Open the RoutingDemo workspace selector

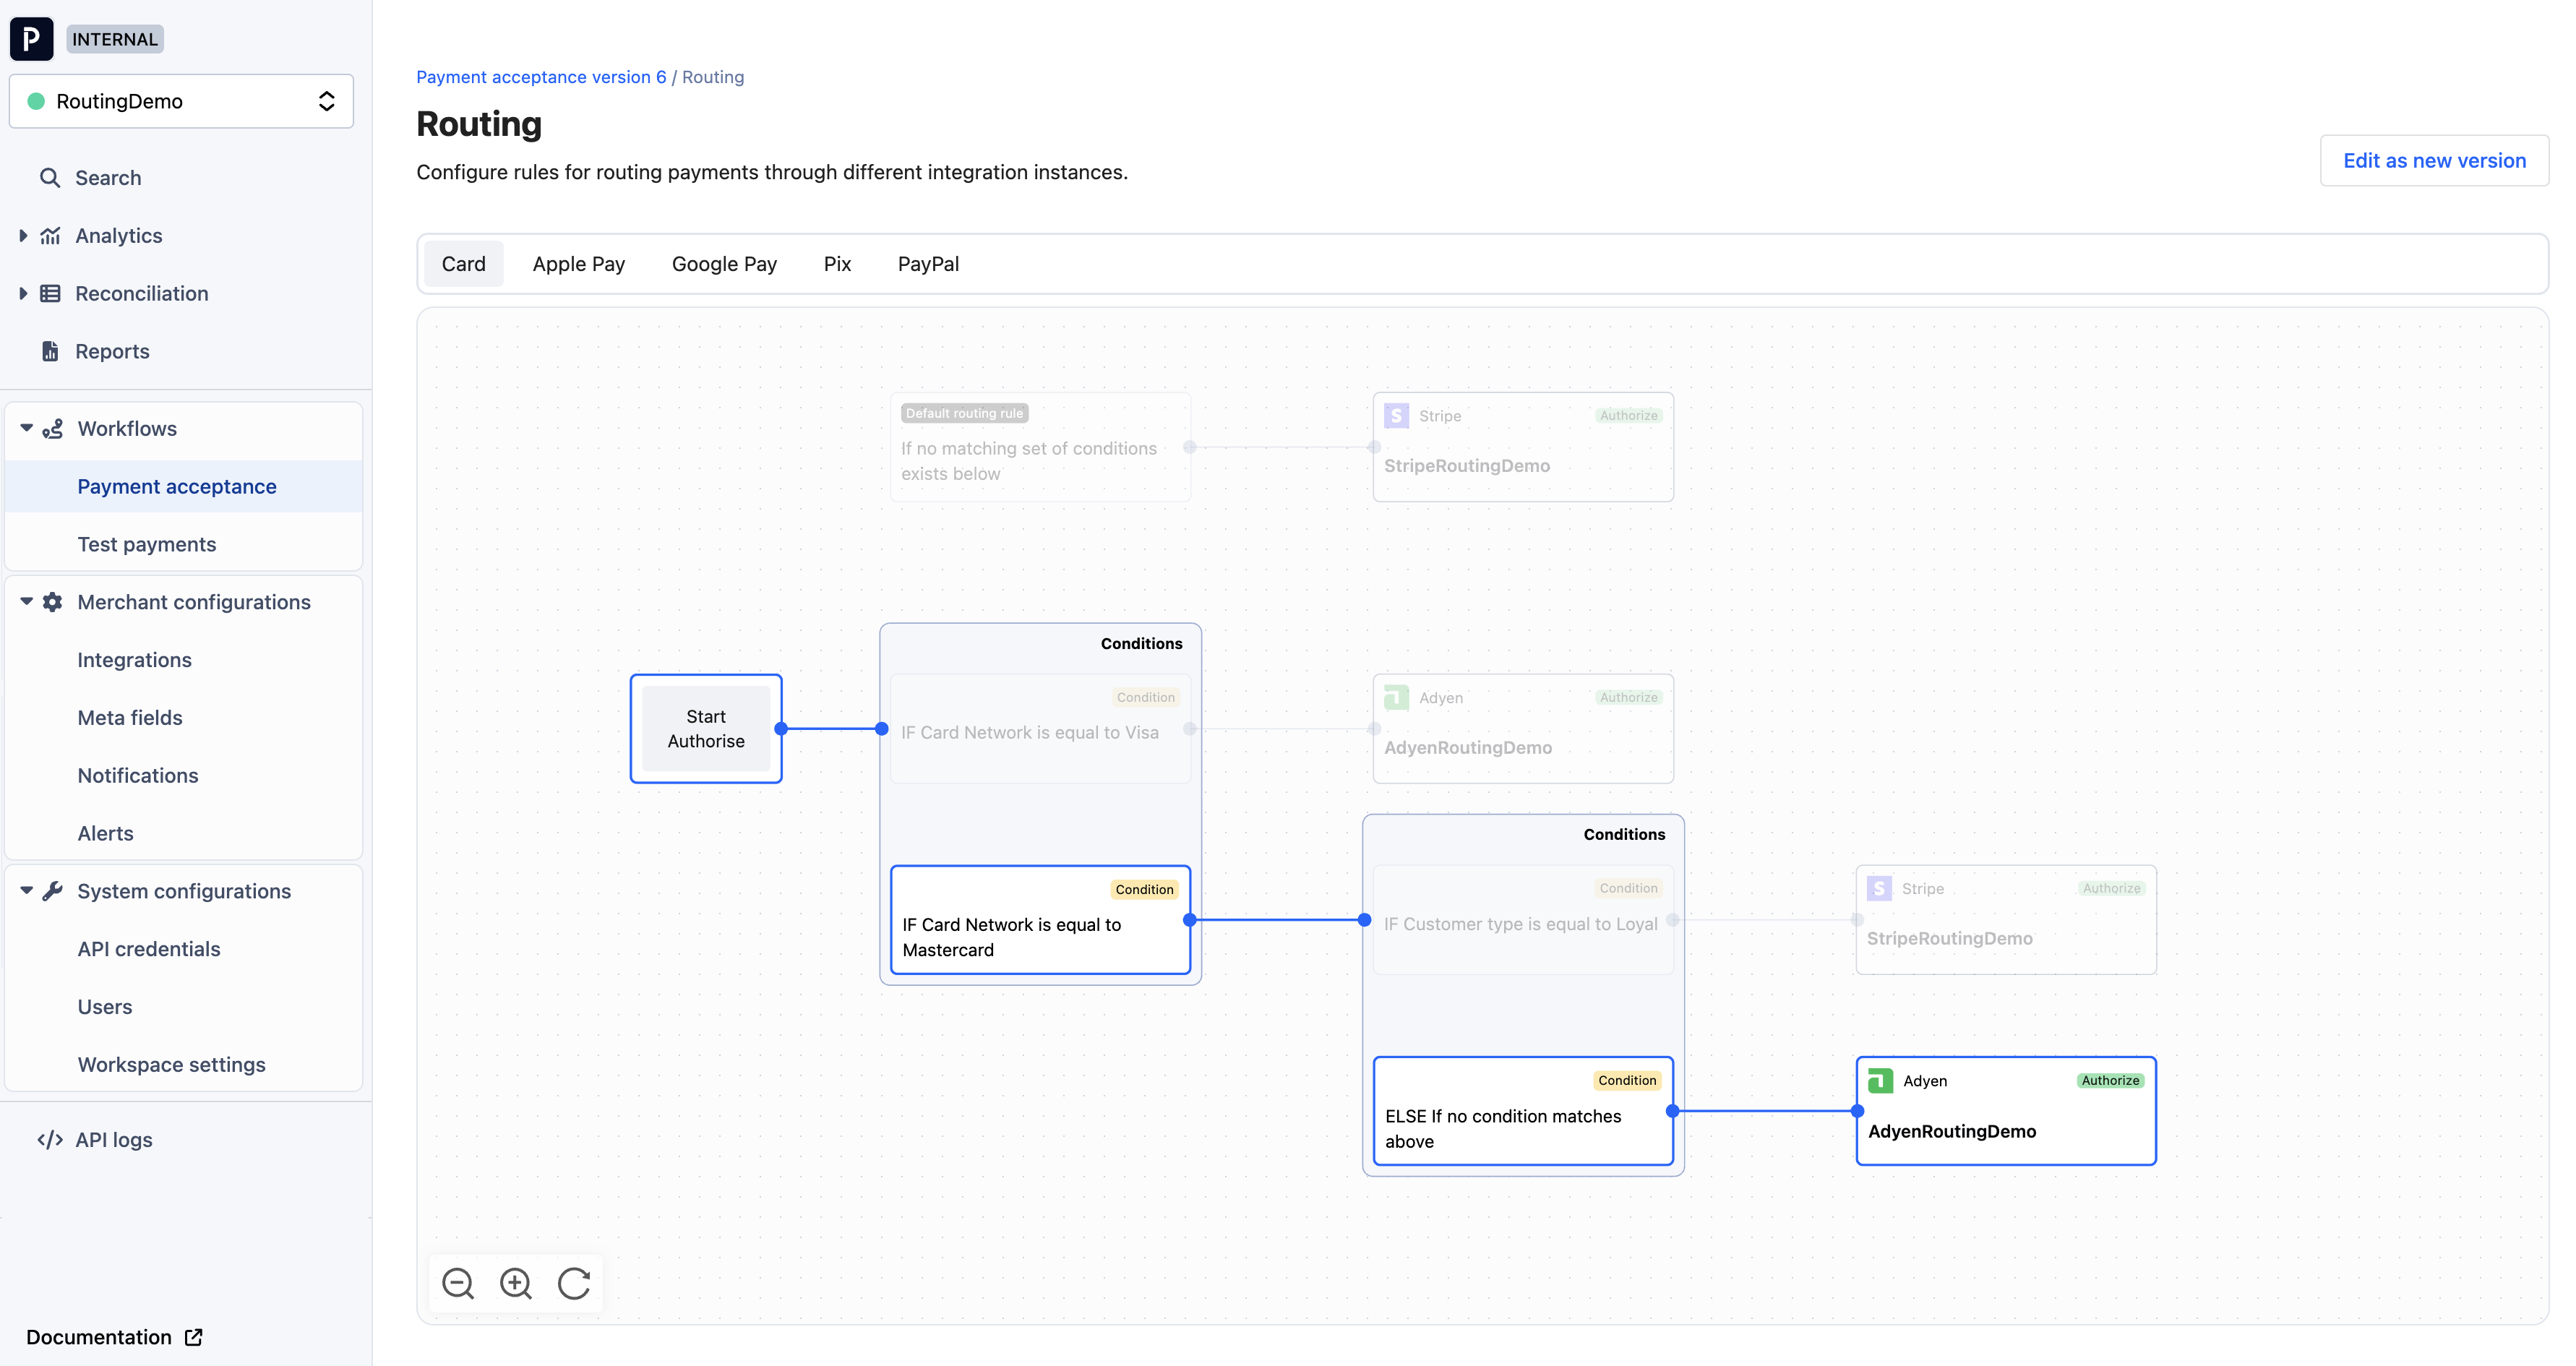[x=181, y=101]
